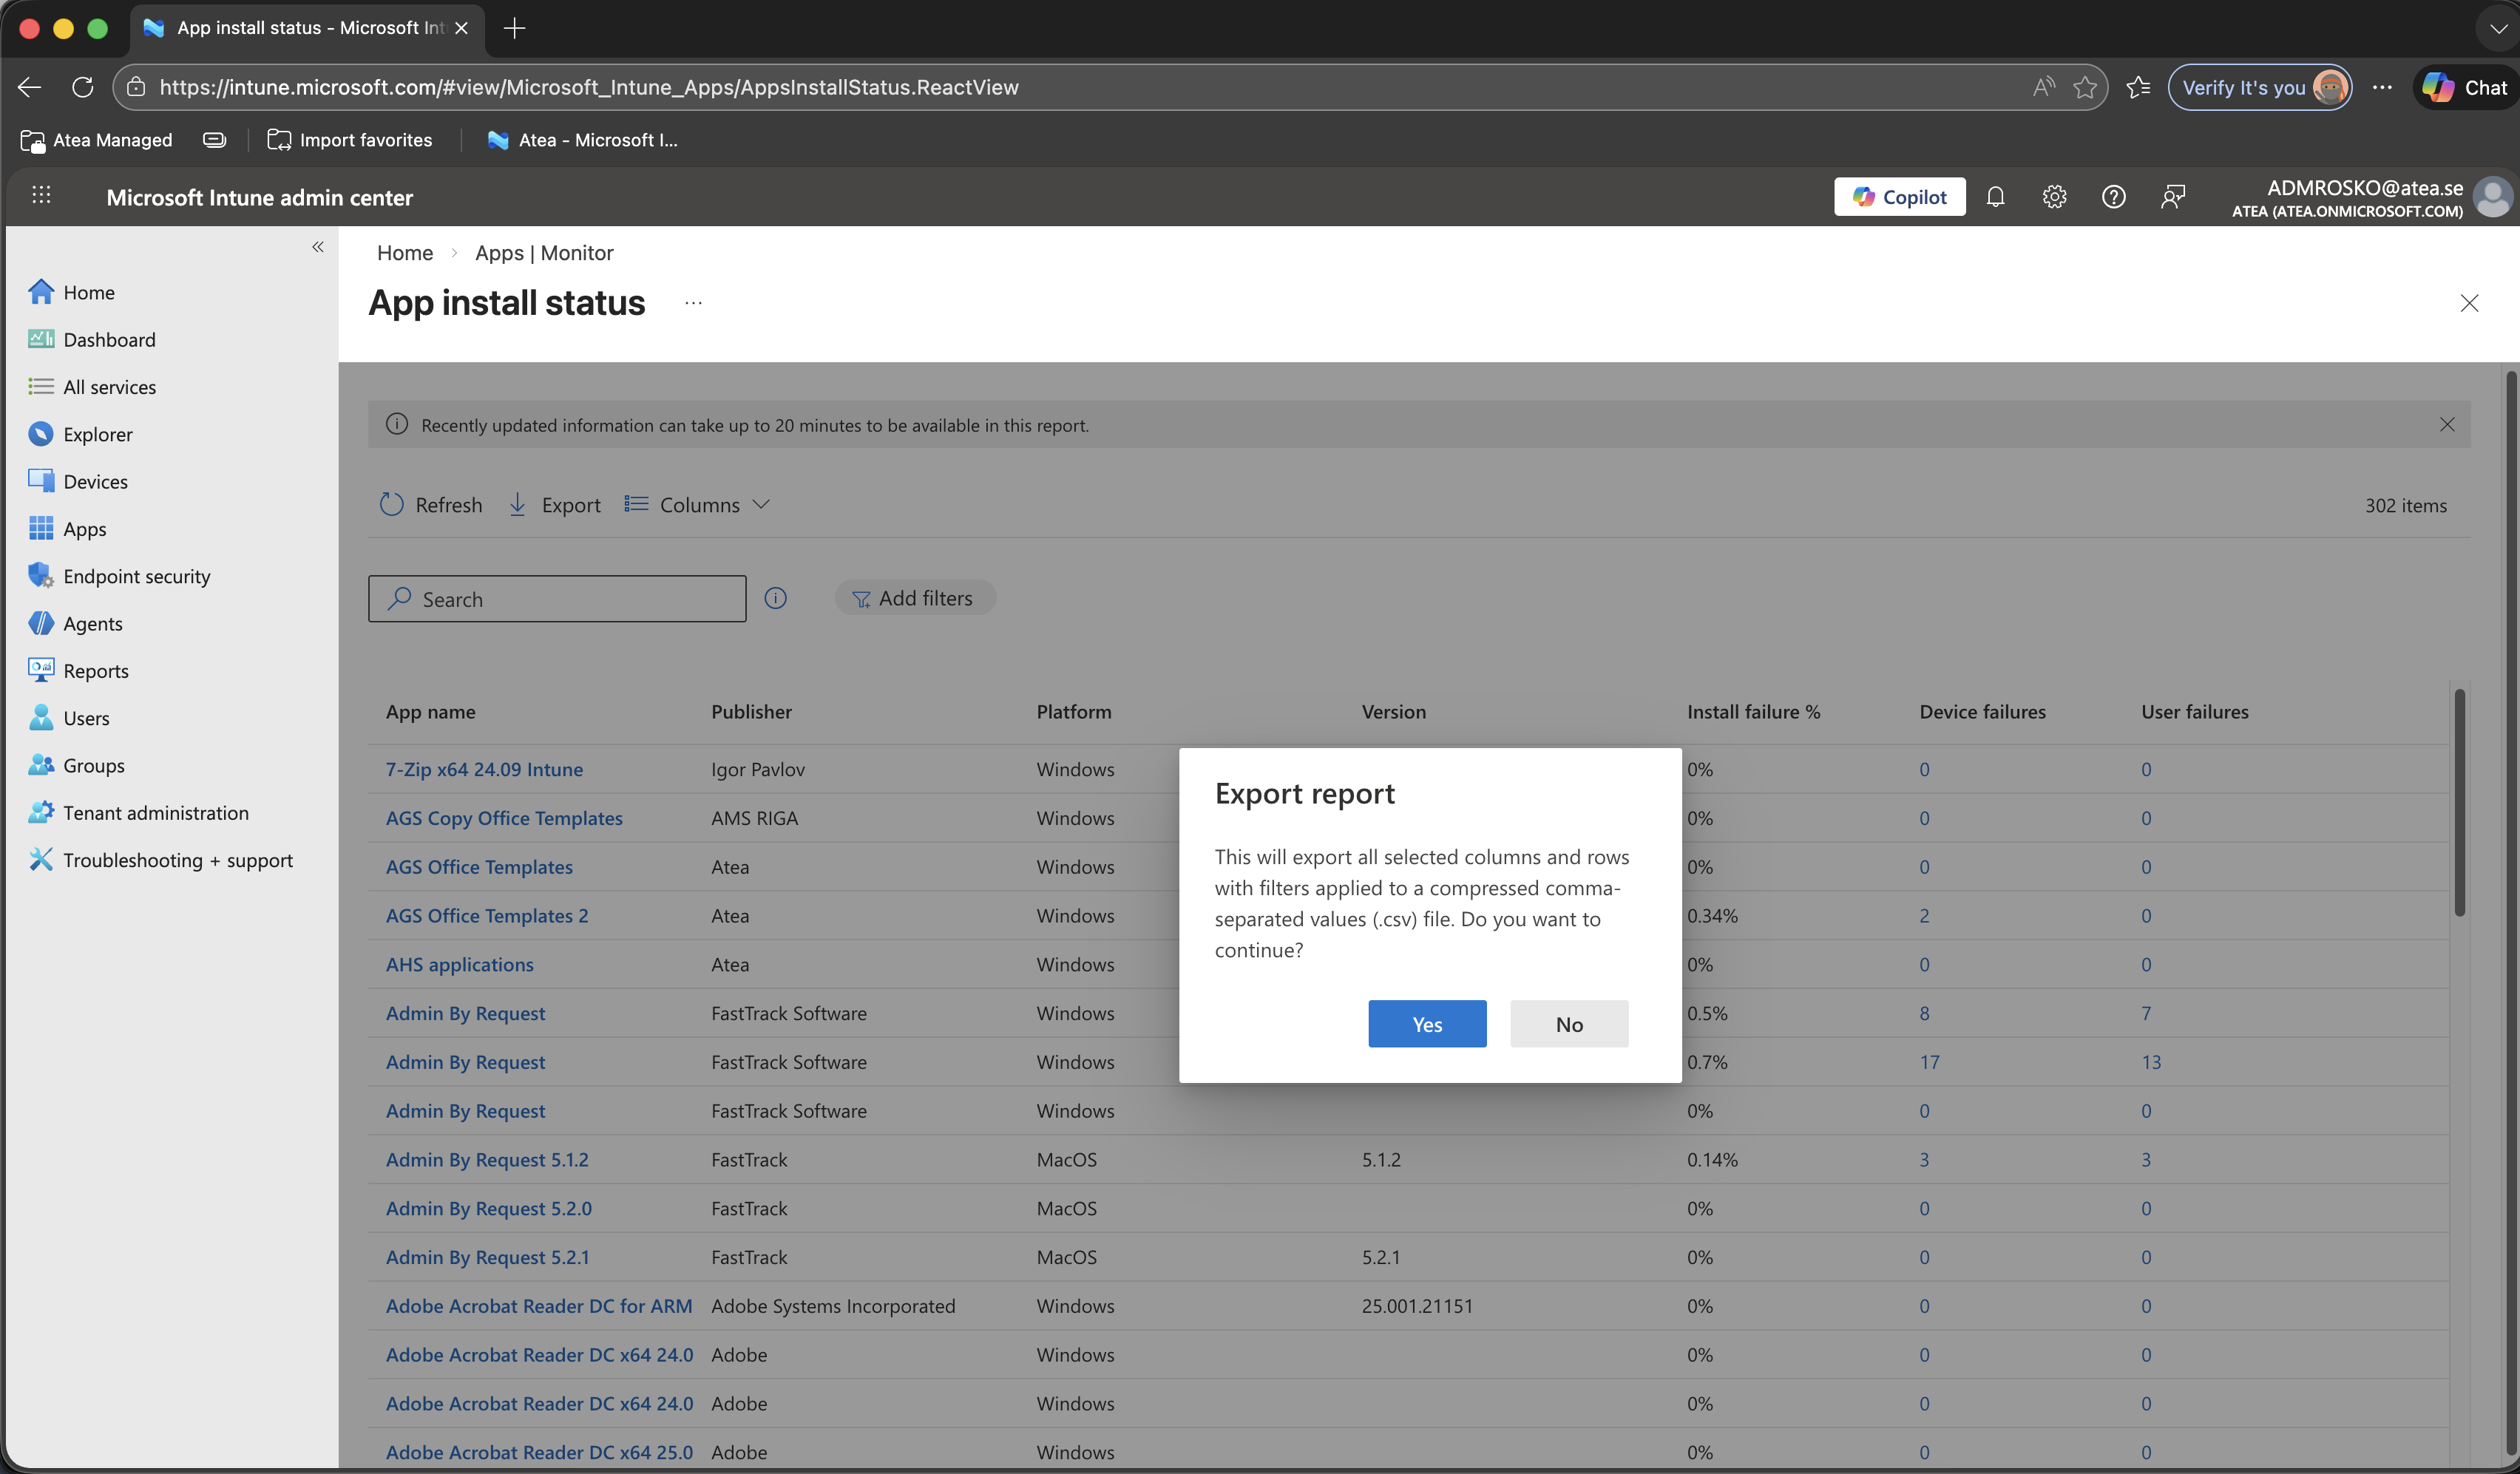2520x1474 pixels.
Task: Open notifications bell icon
Action: click(1994, 197)
